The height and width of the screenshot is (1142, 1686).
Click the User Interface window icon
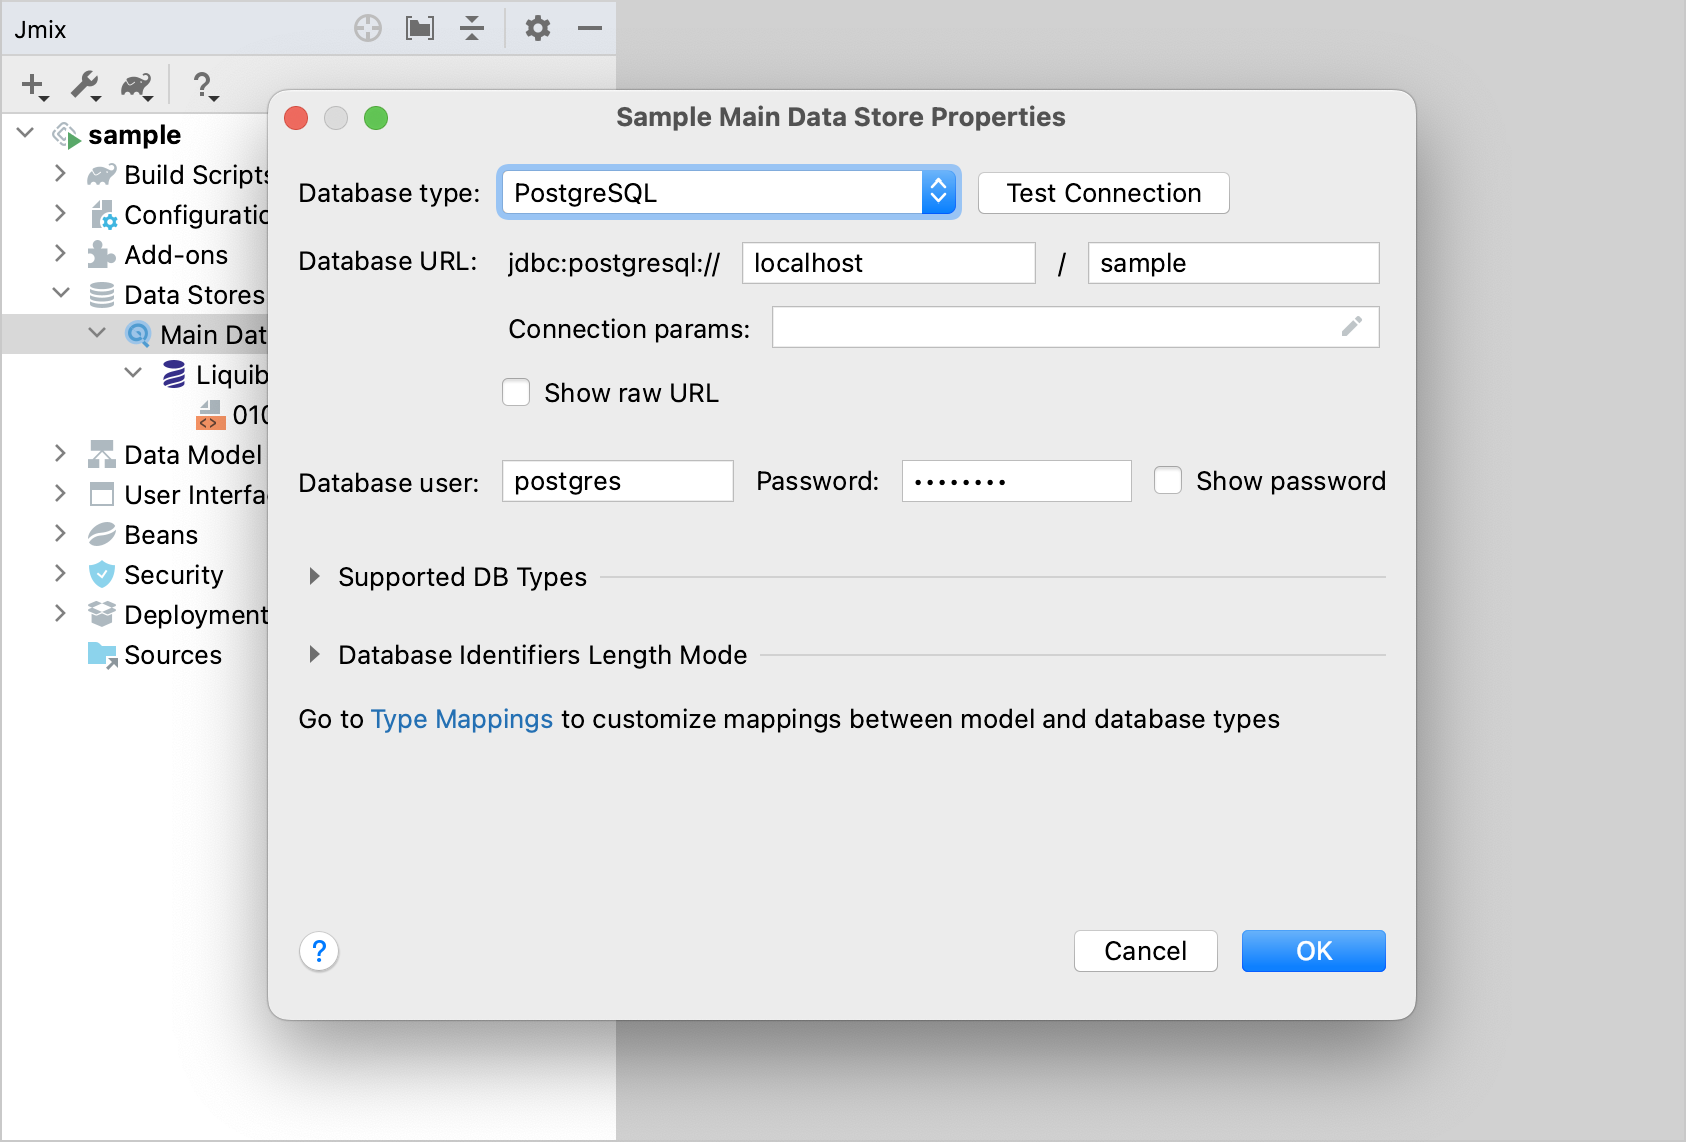pyautogui.click(x=102, y=495)
